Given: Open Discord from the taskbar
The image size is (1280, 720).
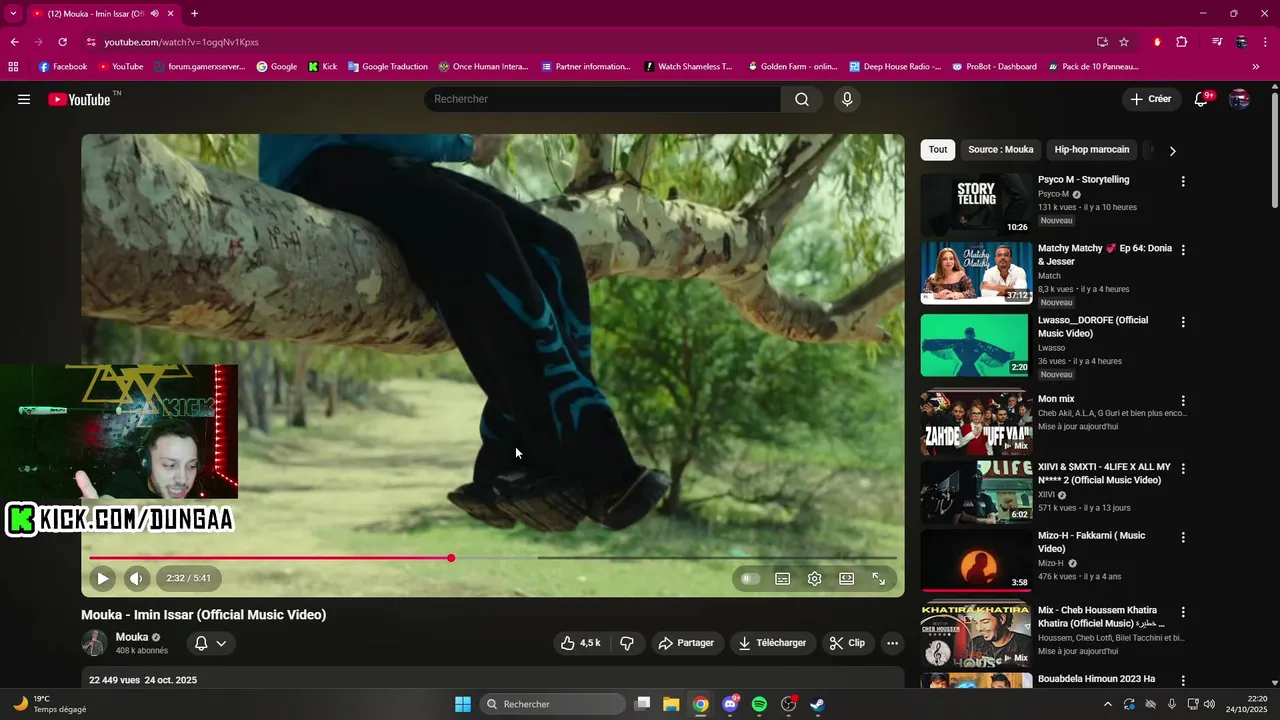Looking at the screenshot, I should point(730,704).
